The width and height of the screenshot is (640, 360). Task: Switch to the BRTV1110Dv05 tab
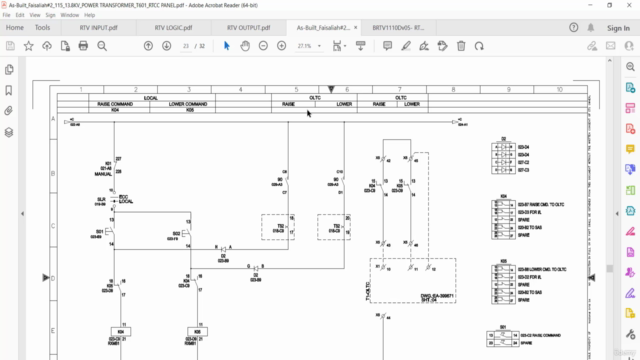398,28
